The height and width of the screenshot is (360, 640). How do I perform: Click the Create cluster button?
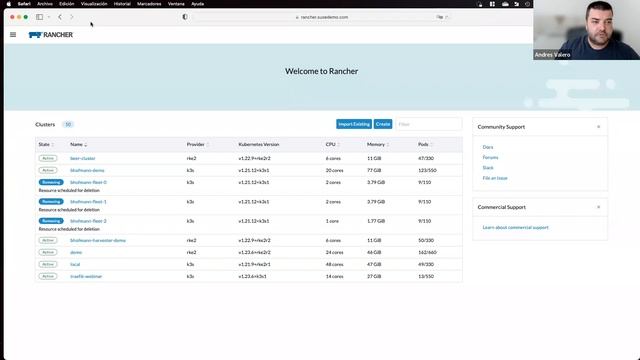(x=383, y=124)
